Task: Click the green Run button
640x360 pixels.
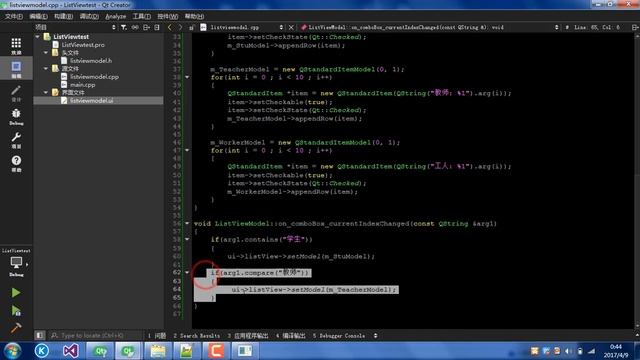Action: (16, 292)
